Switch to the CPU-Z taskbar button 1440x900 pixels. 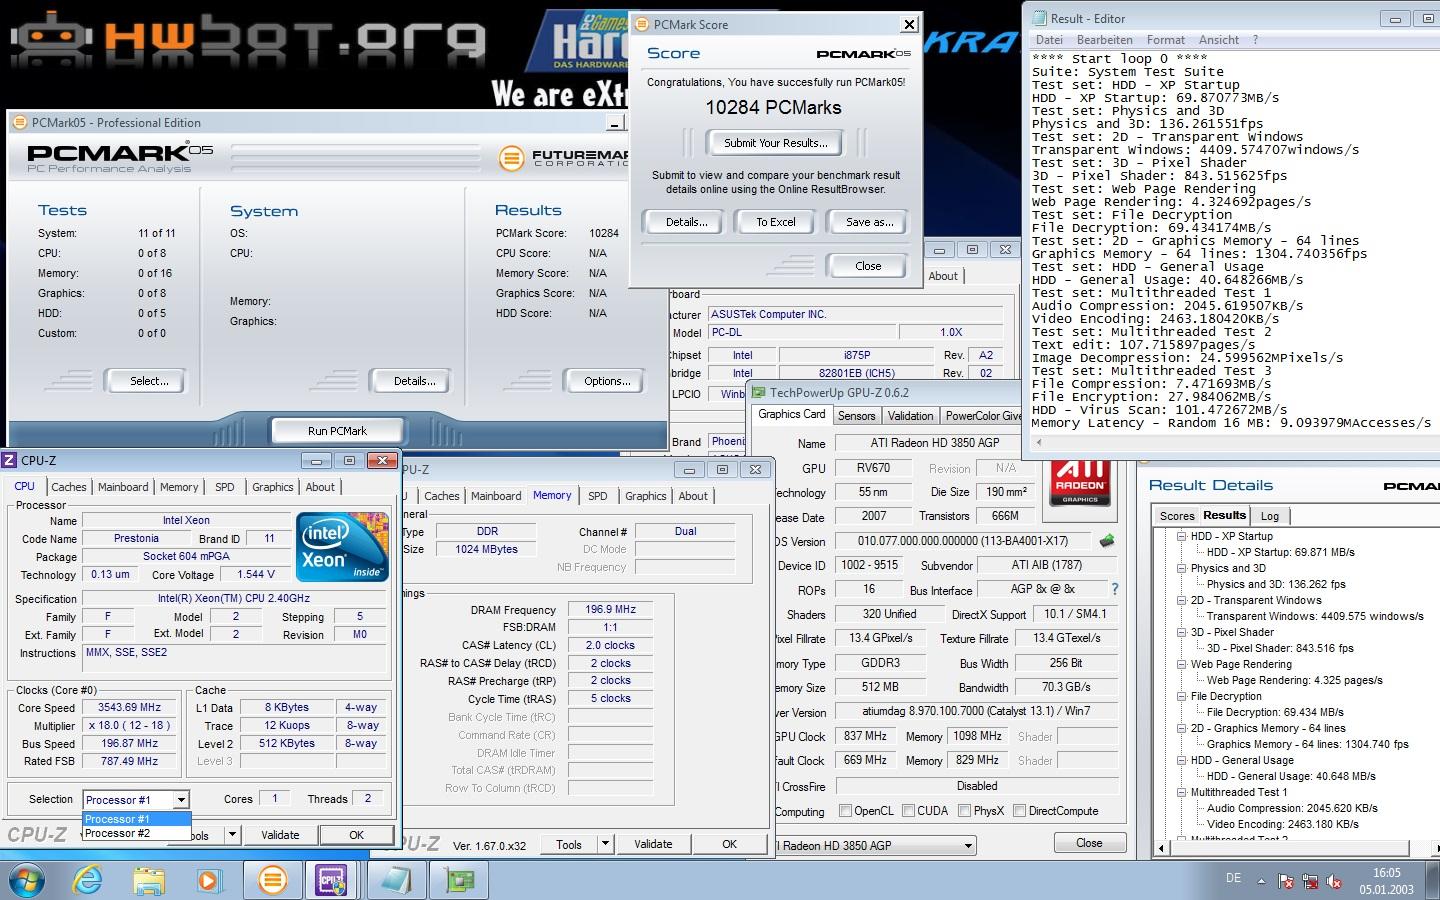[x=331, y=881]
